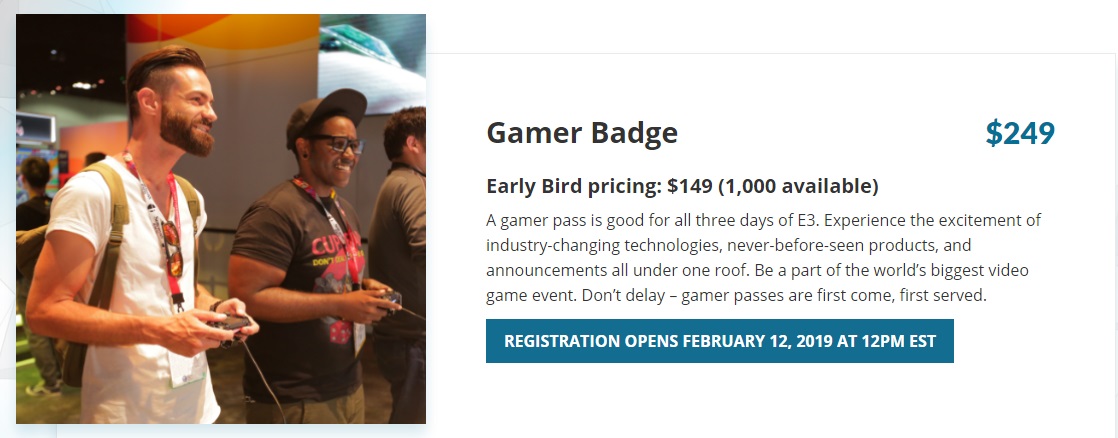Click the game controller held by bearded man
The width and height of the screenshot is (1118, 438).
[230, 325]
